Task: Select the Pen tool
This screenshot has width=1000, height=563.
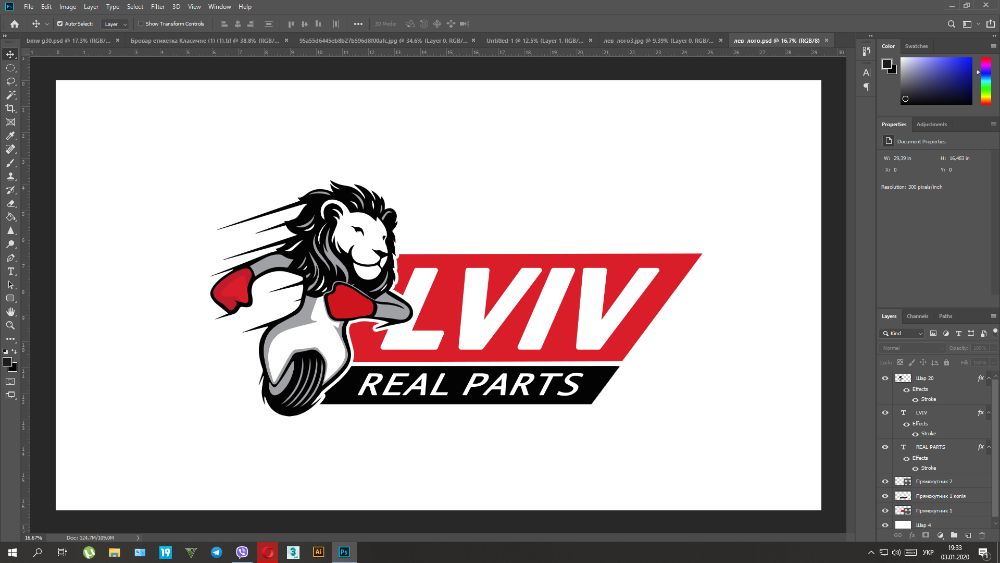Action: point(10,258)
